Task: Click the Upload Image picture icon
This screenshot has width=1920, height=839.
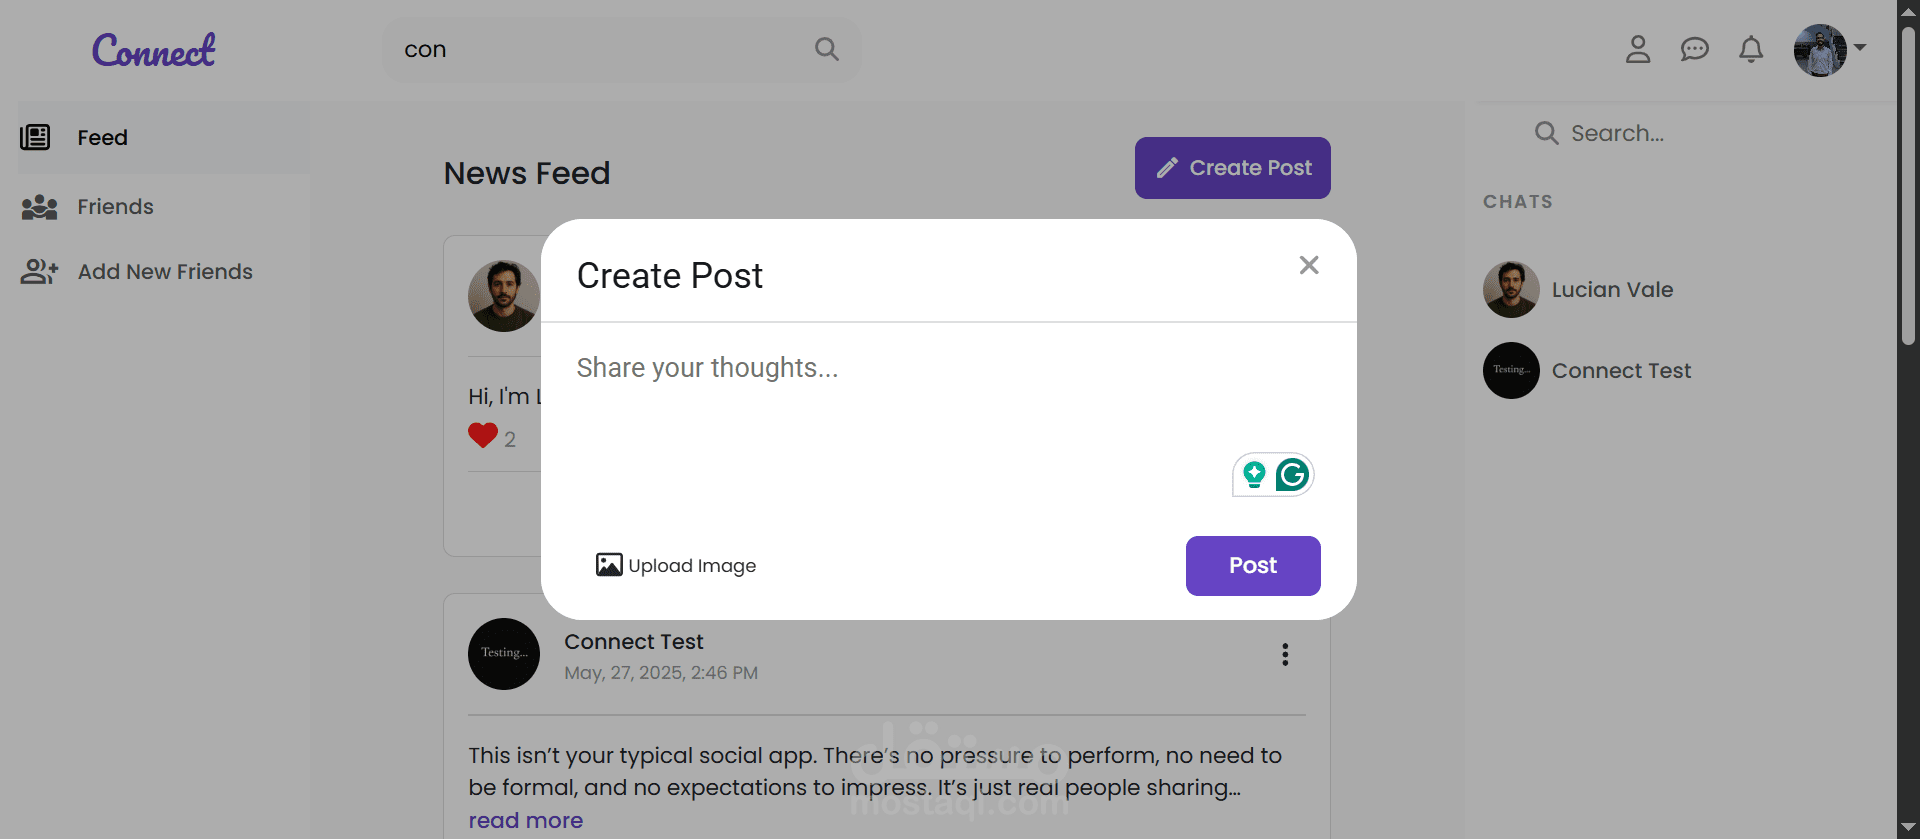Action: 609,565
